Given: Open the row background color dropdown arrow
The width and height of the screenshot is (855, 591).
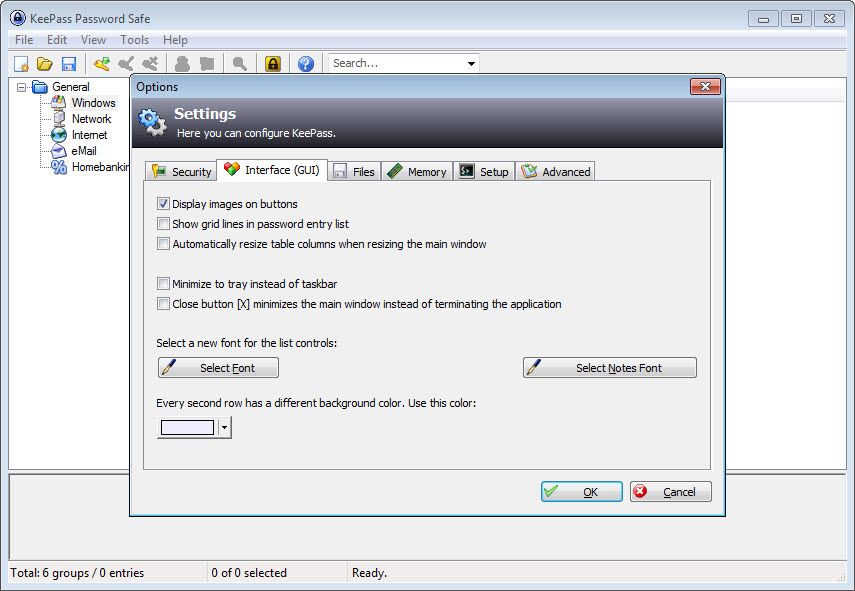Looking at the screenshot, I should pos(225,427).
